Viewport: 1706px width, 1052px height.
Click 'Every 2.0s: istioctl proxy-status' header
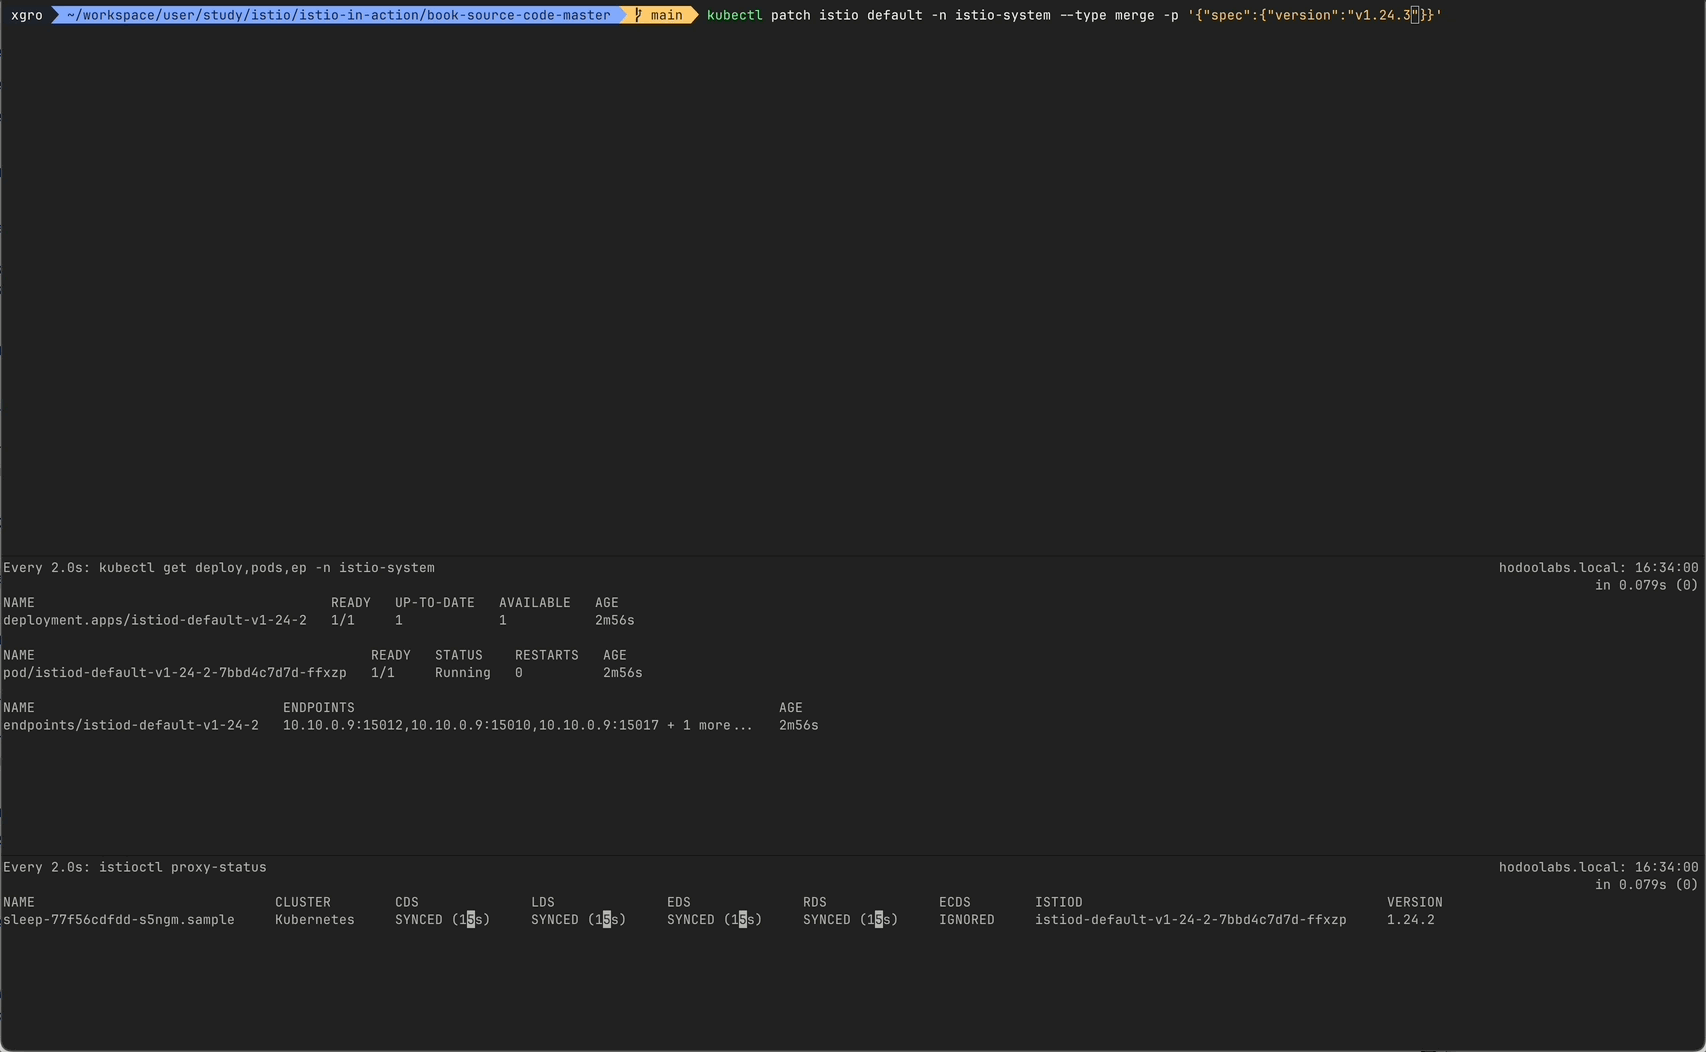(135, 867)
